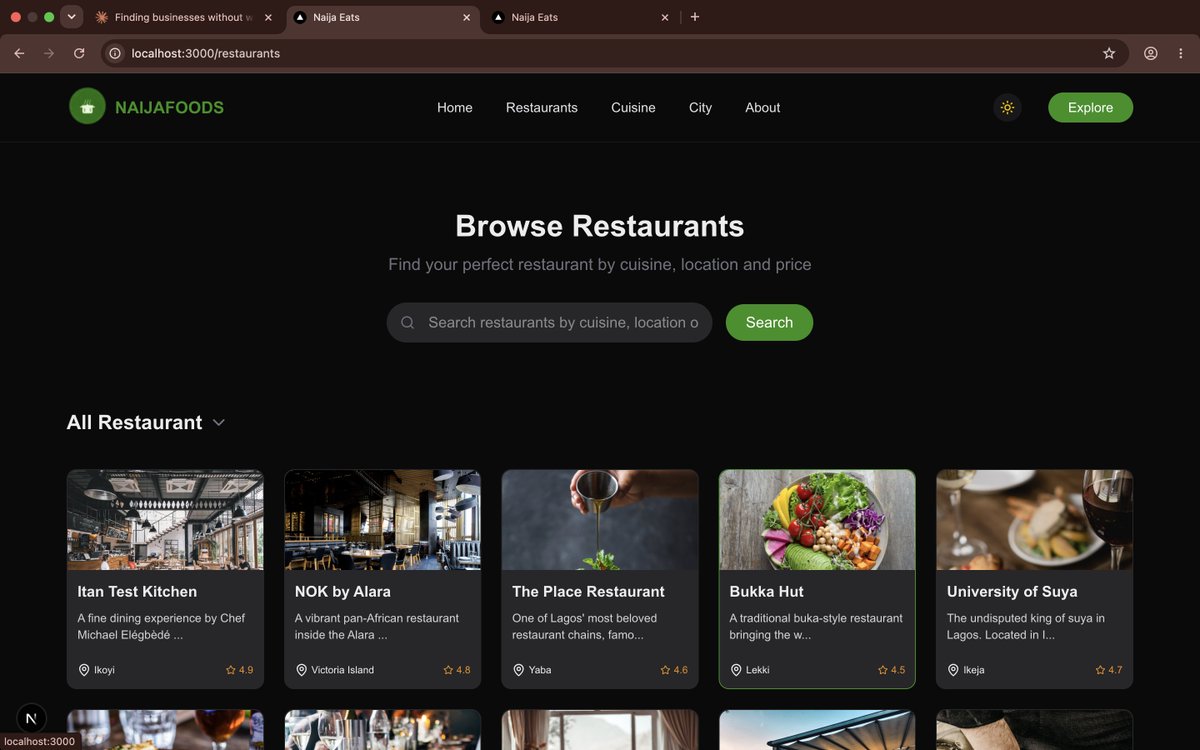Click the Bukka Hut title
Screen dimensions: 1200x750
click(x=766, y=591)
